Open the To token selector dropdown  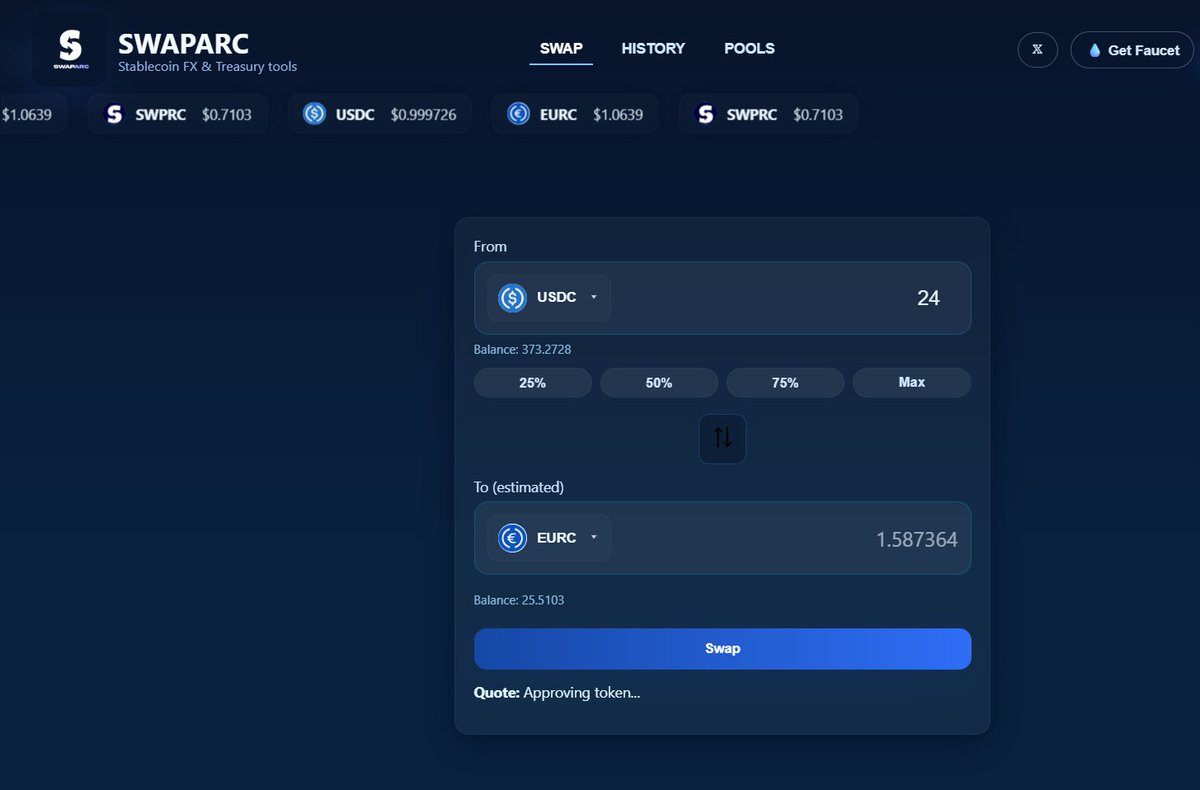[x=593, y=537]
